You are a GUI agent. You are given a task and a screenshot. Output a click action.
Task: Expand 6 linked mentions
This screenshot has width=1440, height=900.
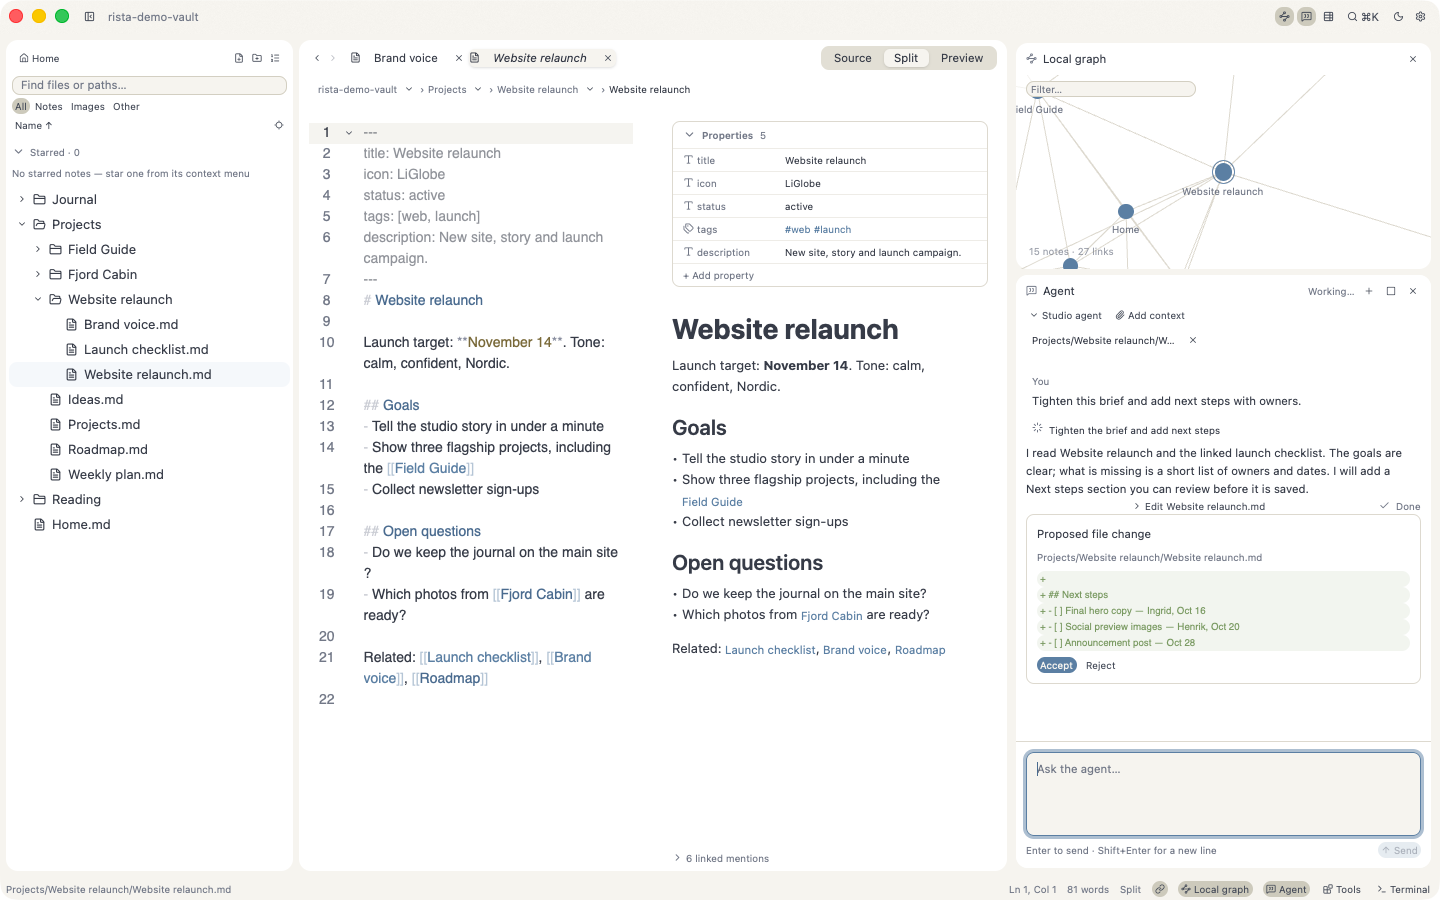point(722,858)
